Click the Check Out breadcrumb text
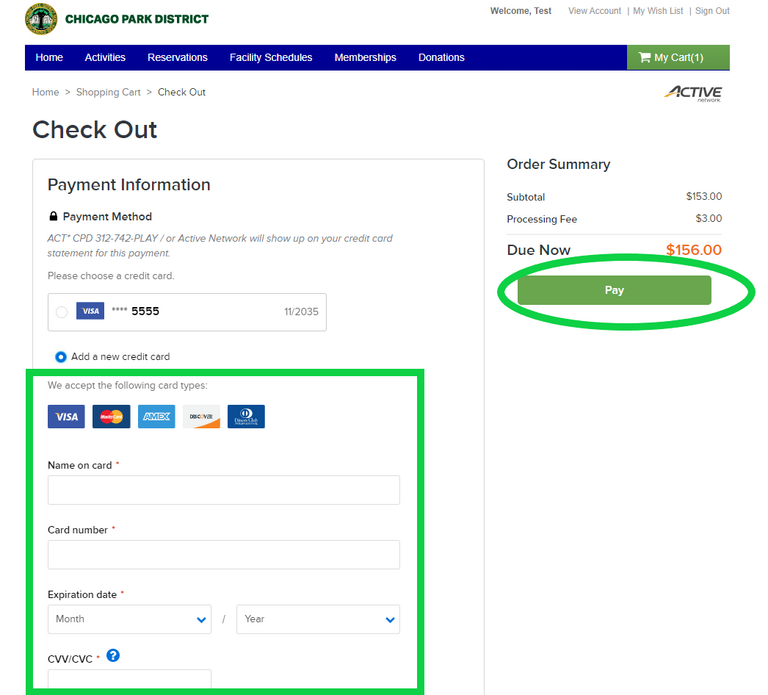Viewport: 768px width, 695px height. (182, 92)
